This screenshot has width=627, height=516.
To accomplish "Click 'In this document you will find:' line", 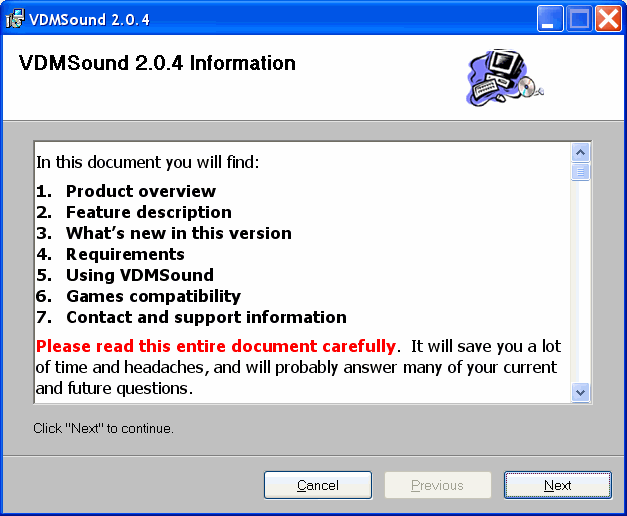I will (148, 162).
